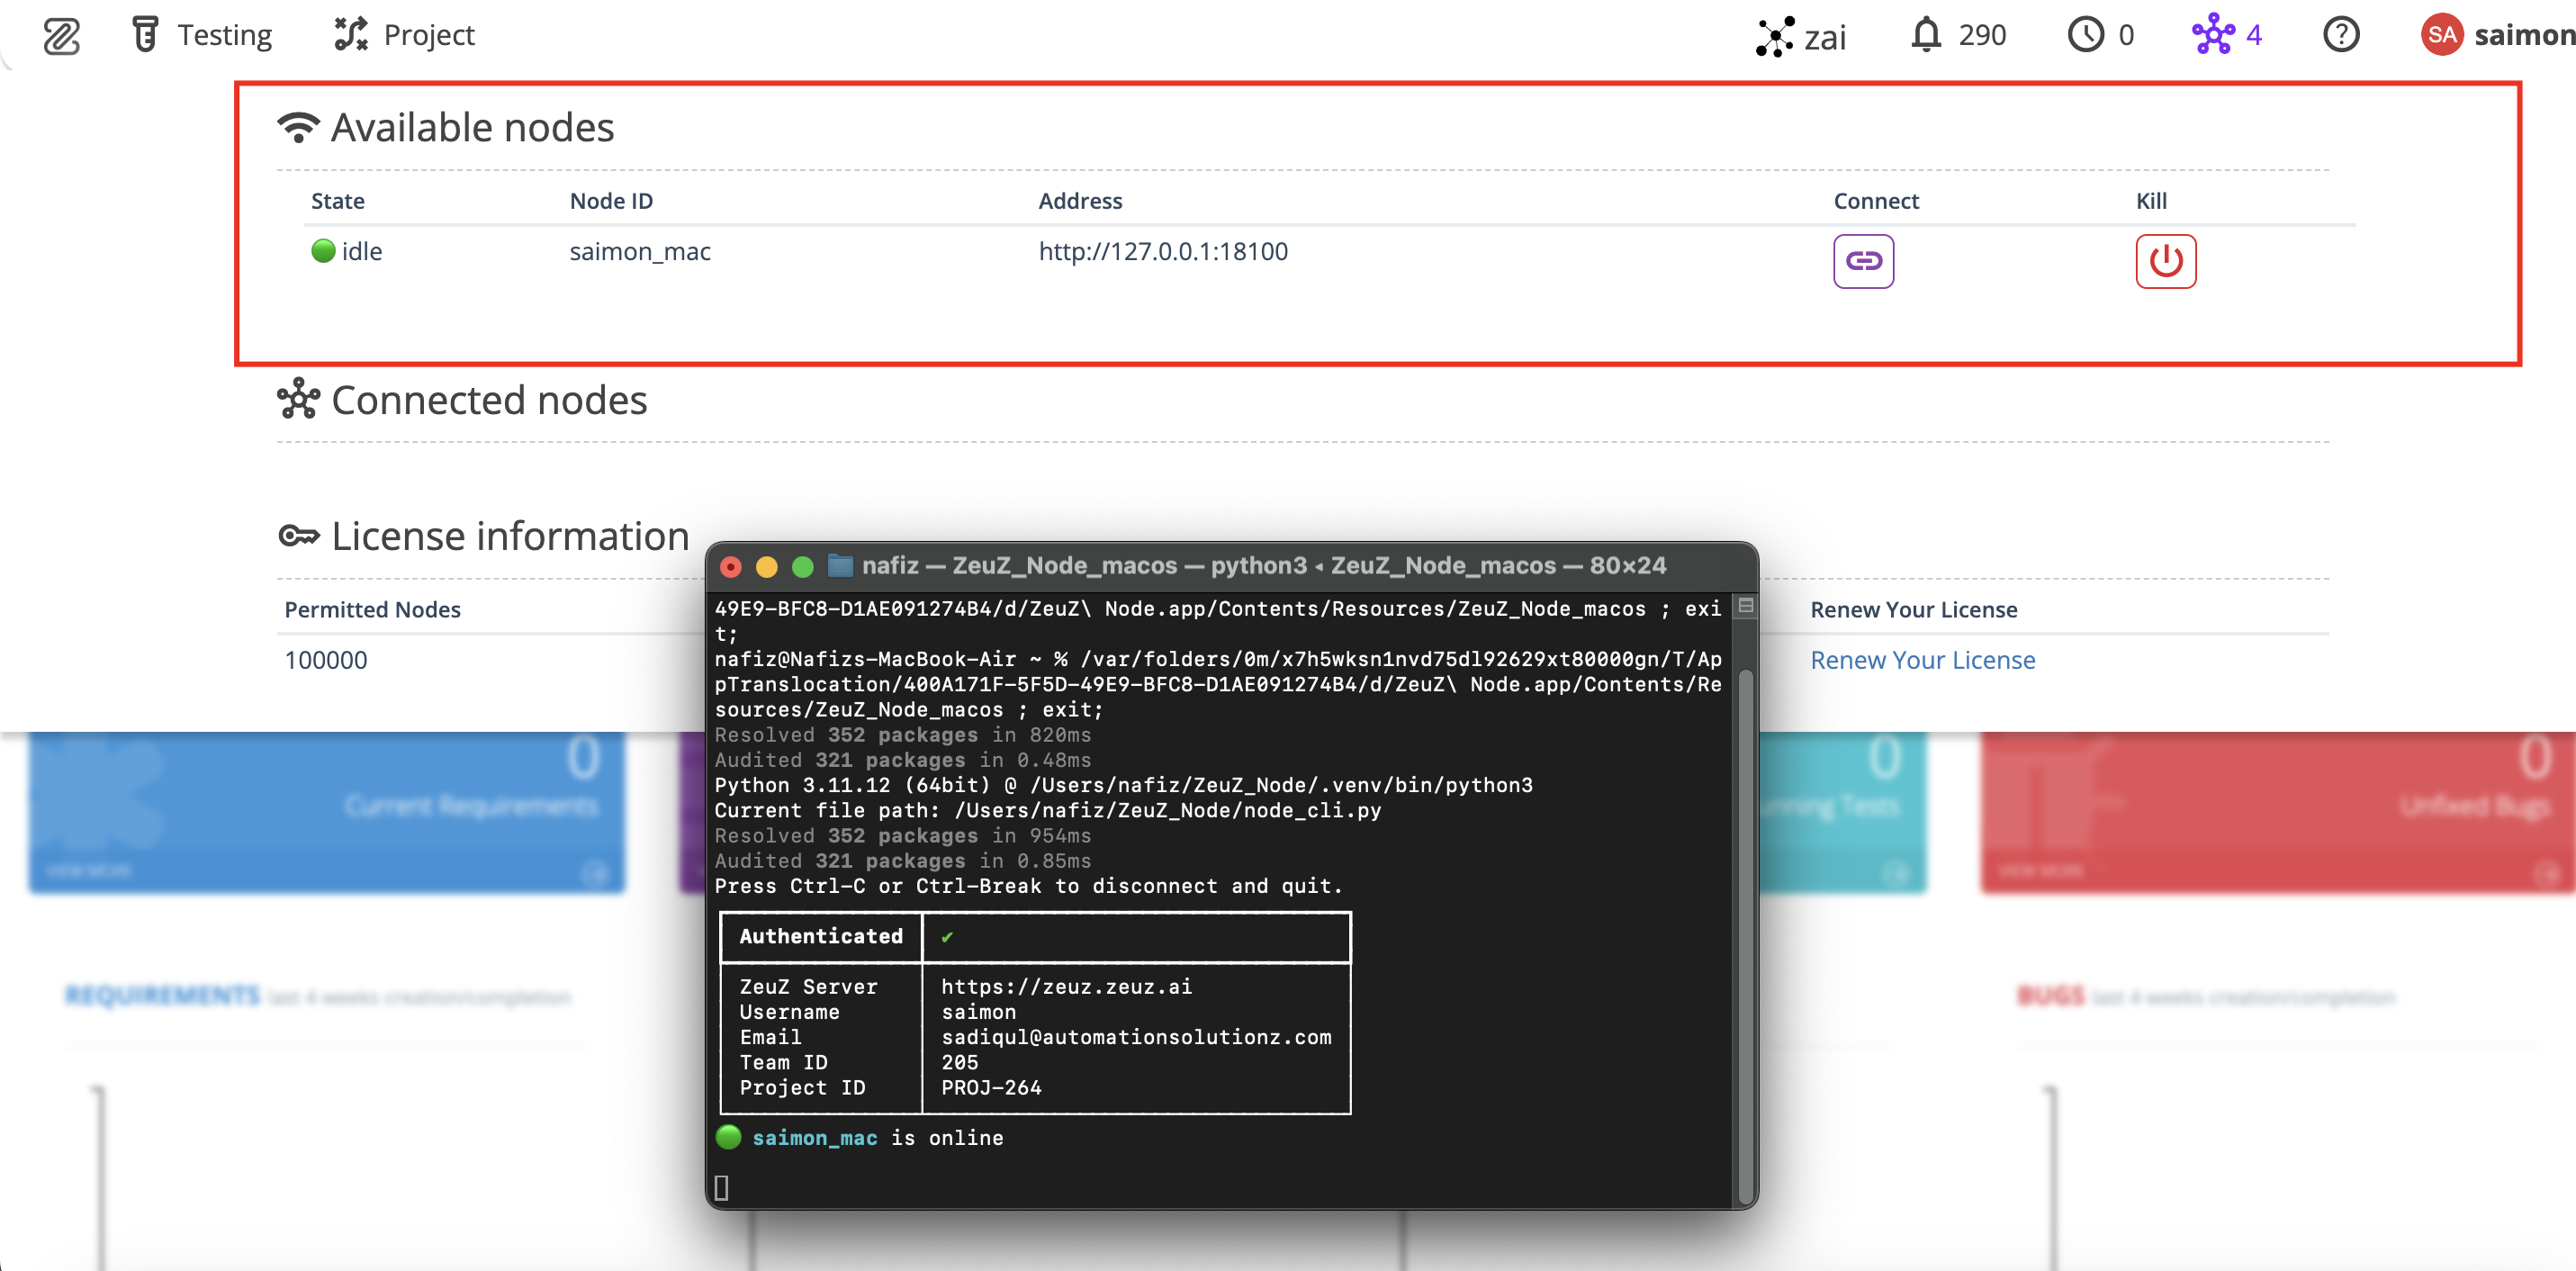
Task: Click the PROJ-264 project ID in terminal
Action: pos(991,1087)
